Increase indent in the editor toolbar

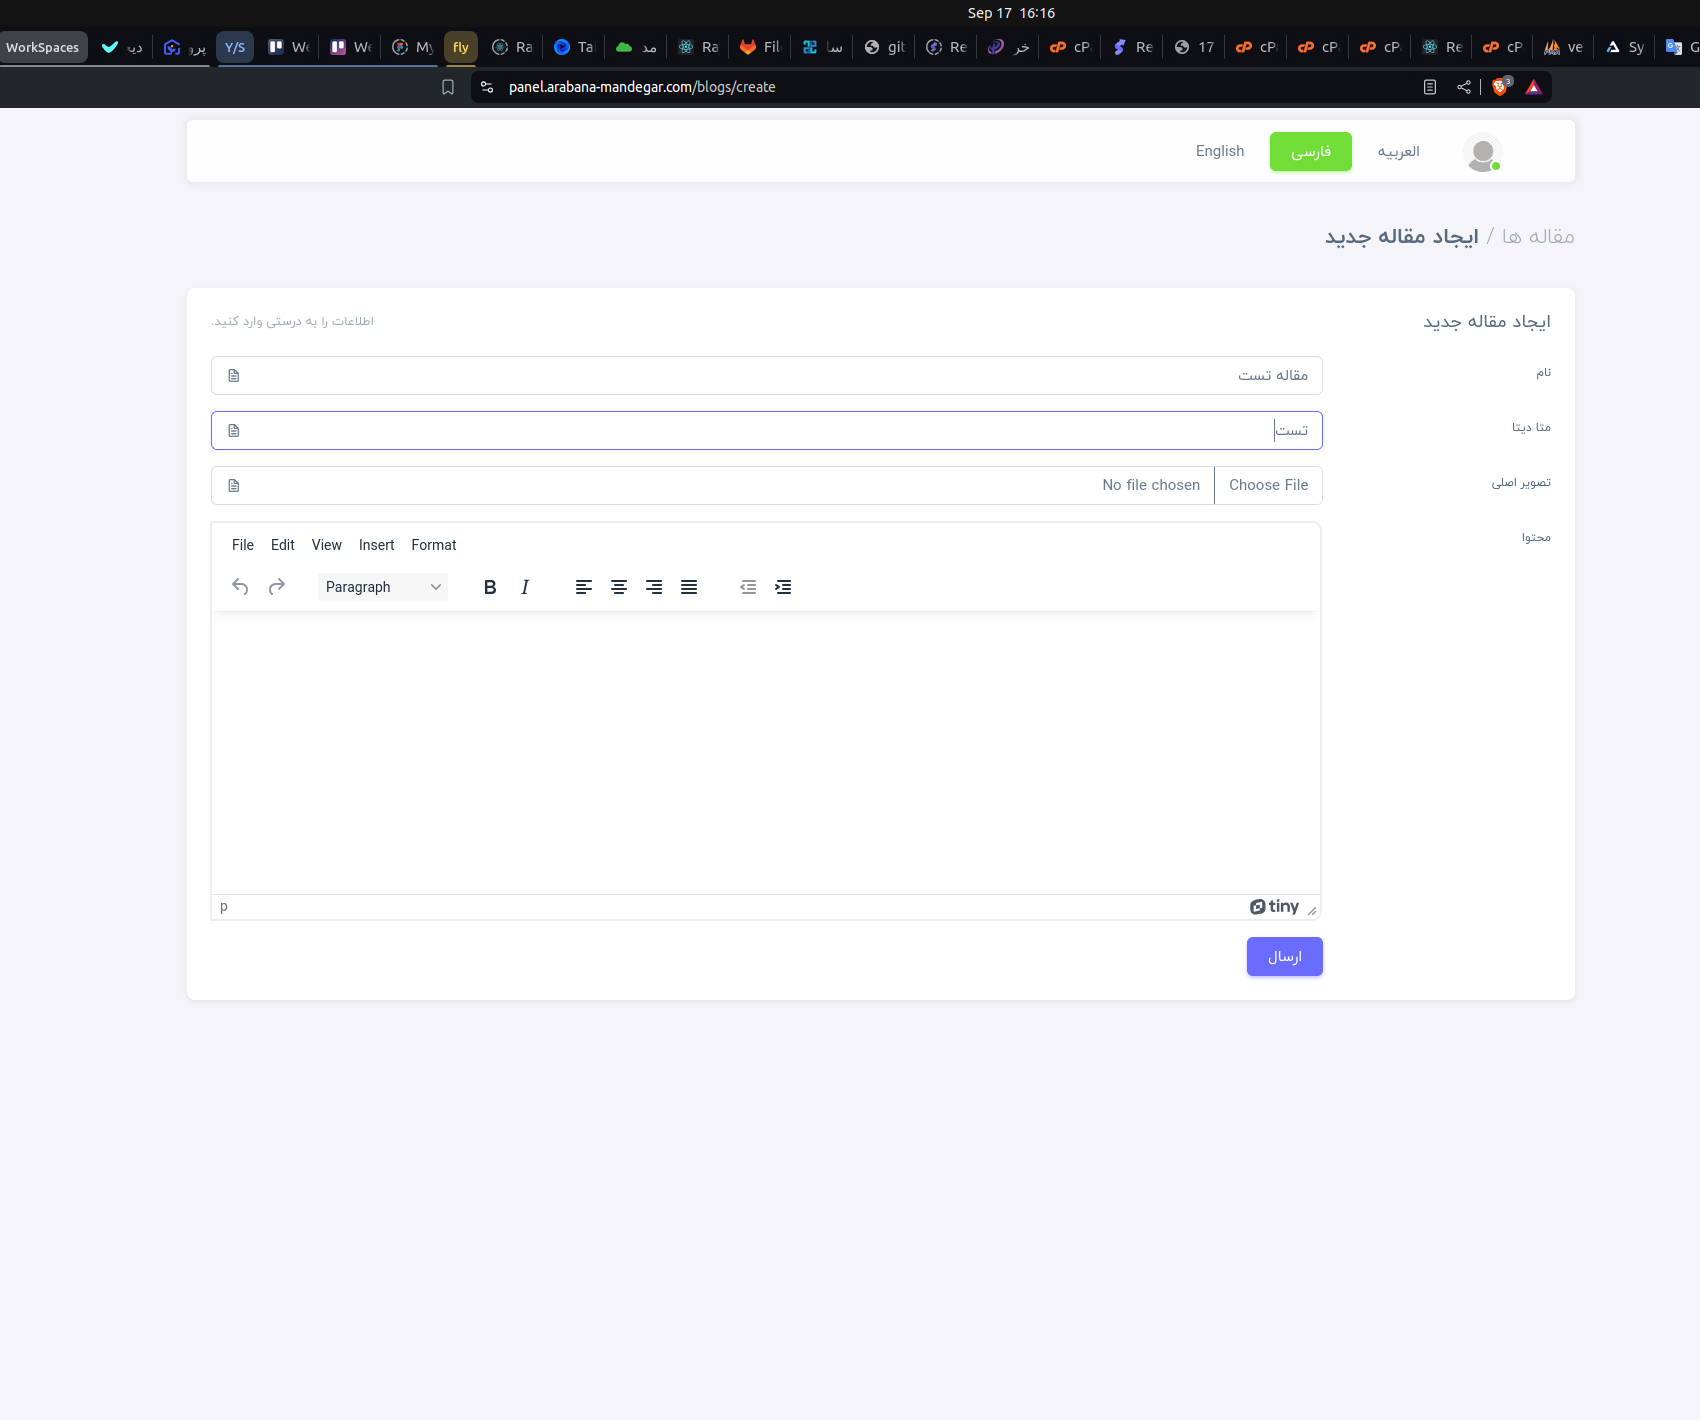click(x=783, y=587)
